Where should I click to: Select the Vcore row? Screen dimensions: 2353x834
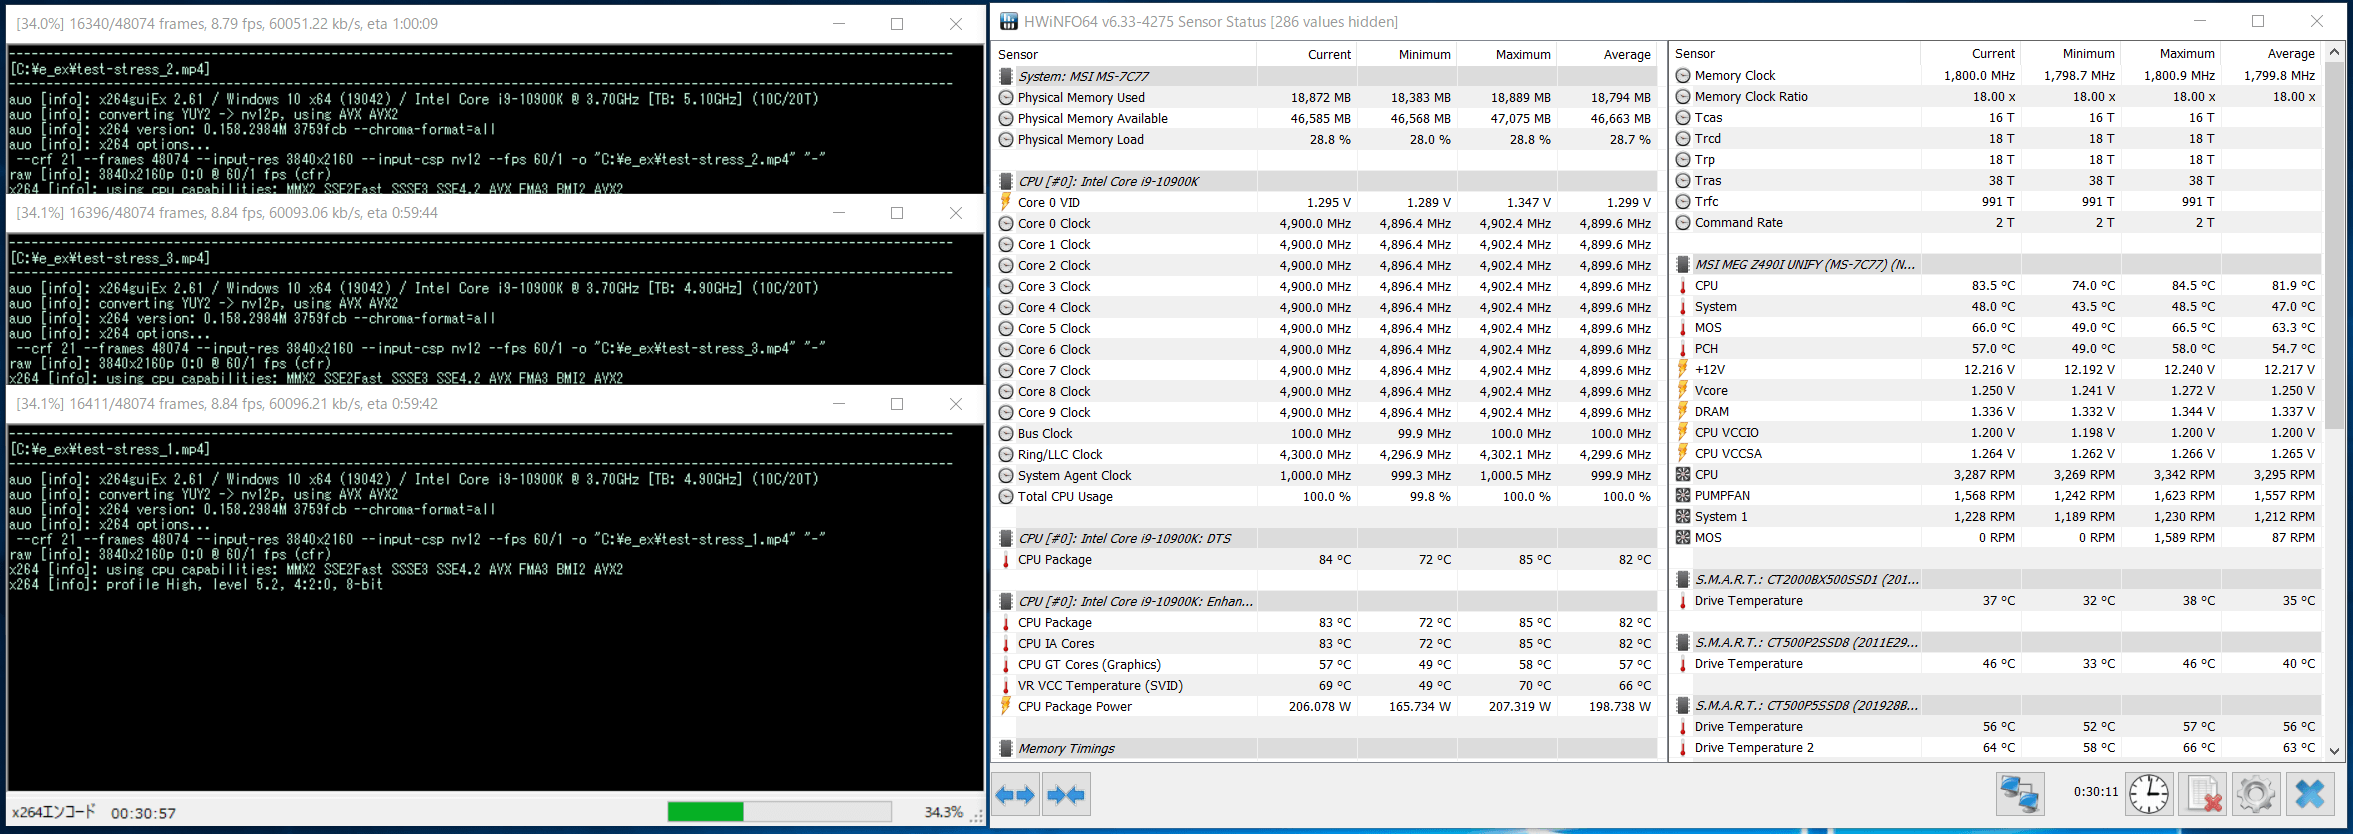[x=1997, y=390]
